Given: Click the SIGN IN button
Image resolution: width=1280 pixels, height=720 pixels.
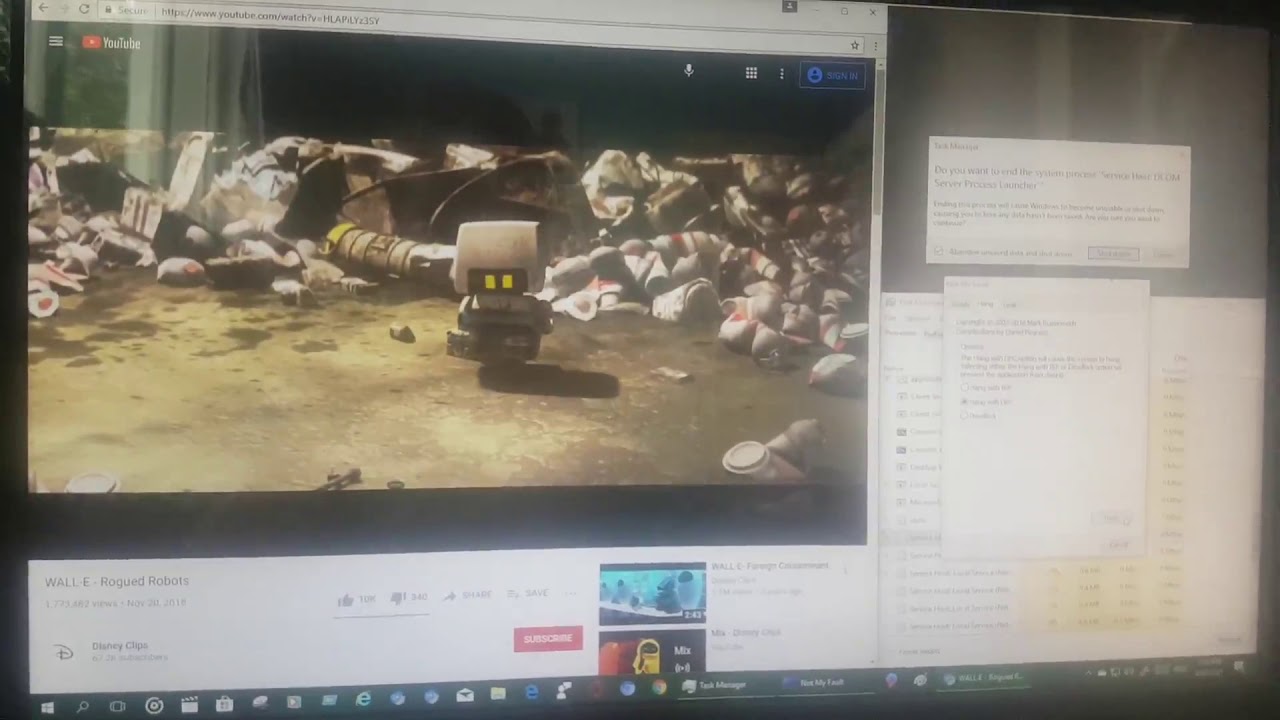Looking at the screenshot, I should (832, 75).
